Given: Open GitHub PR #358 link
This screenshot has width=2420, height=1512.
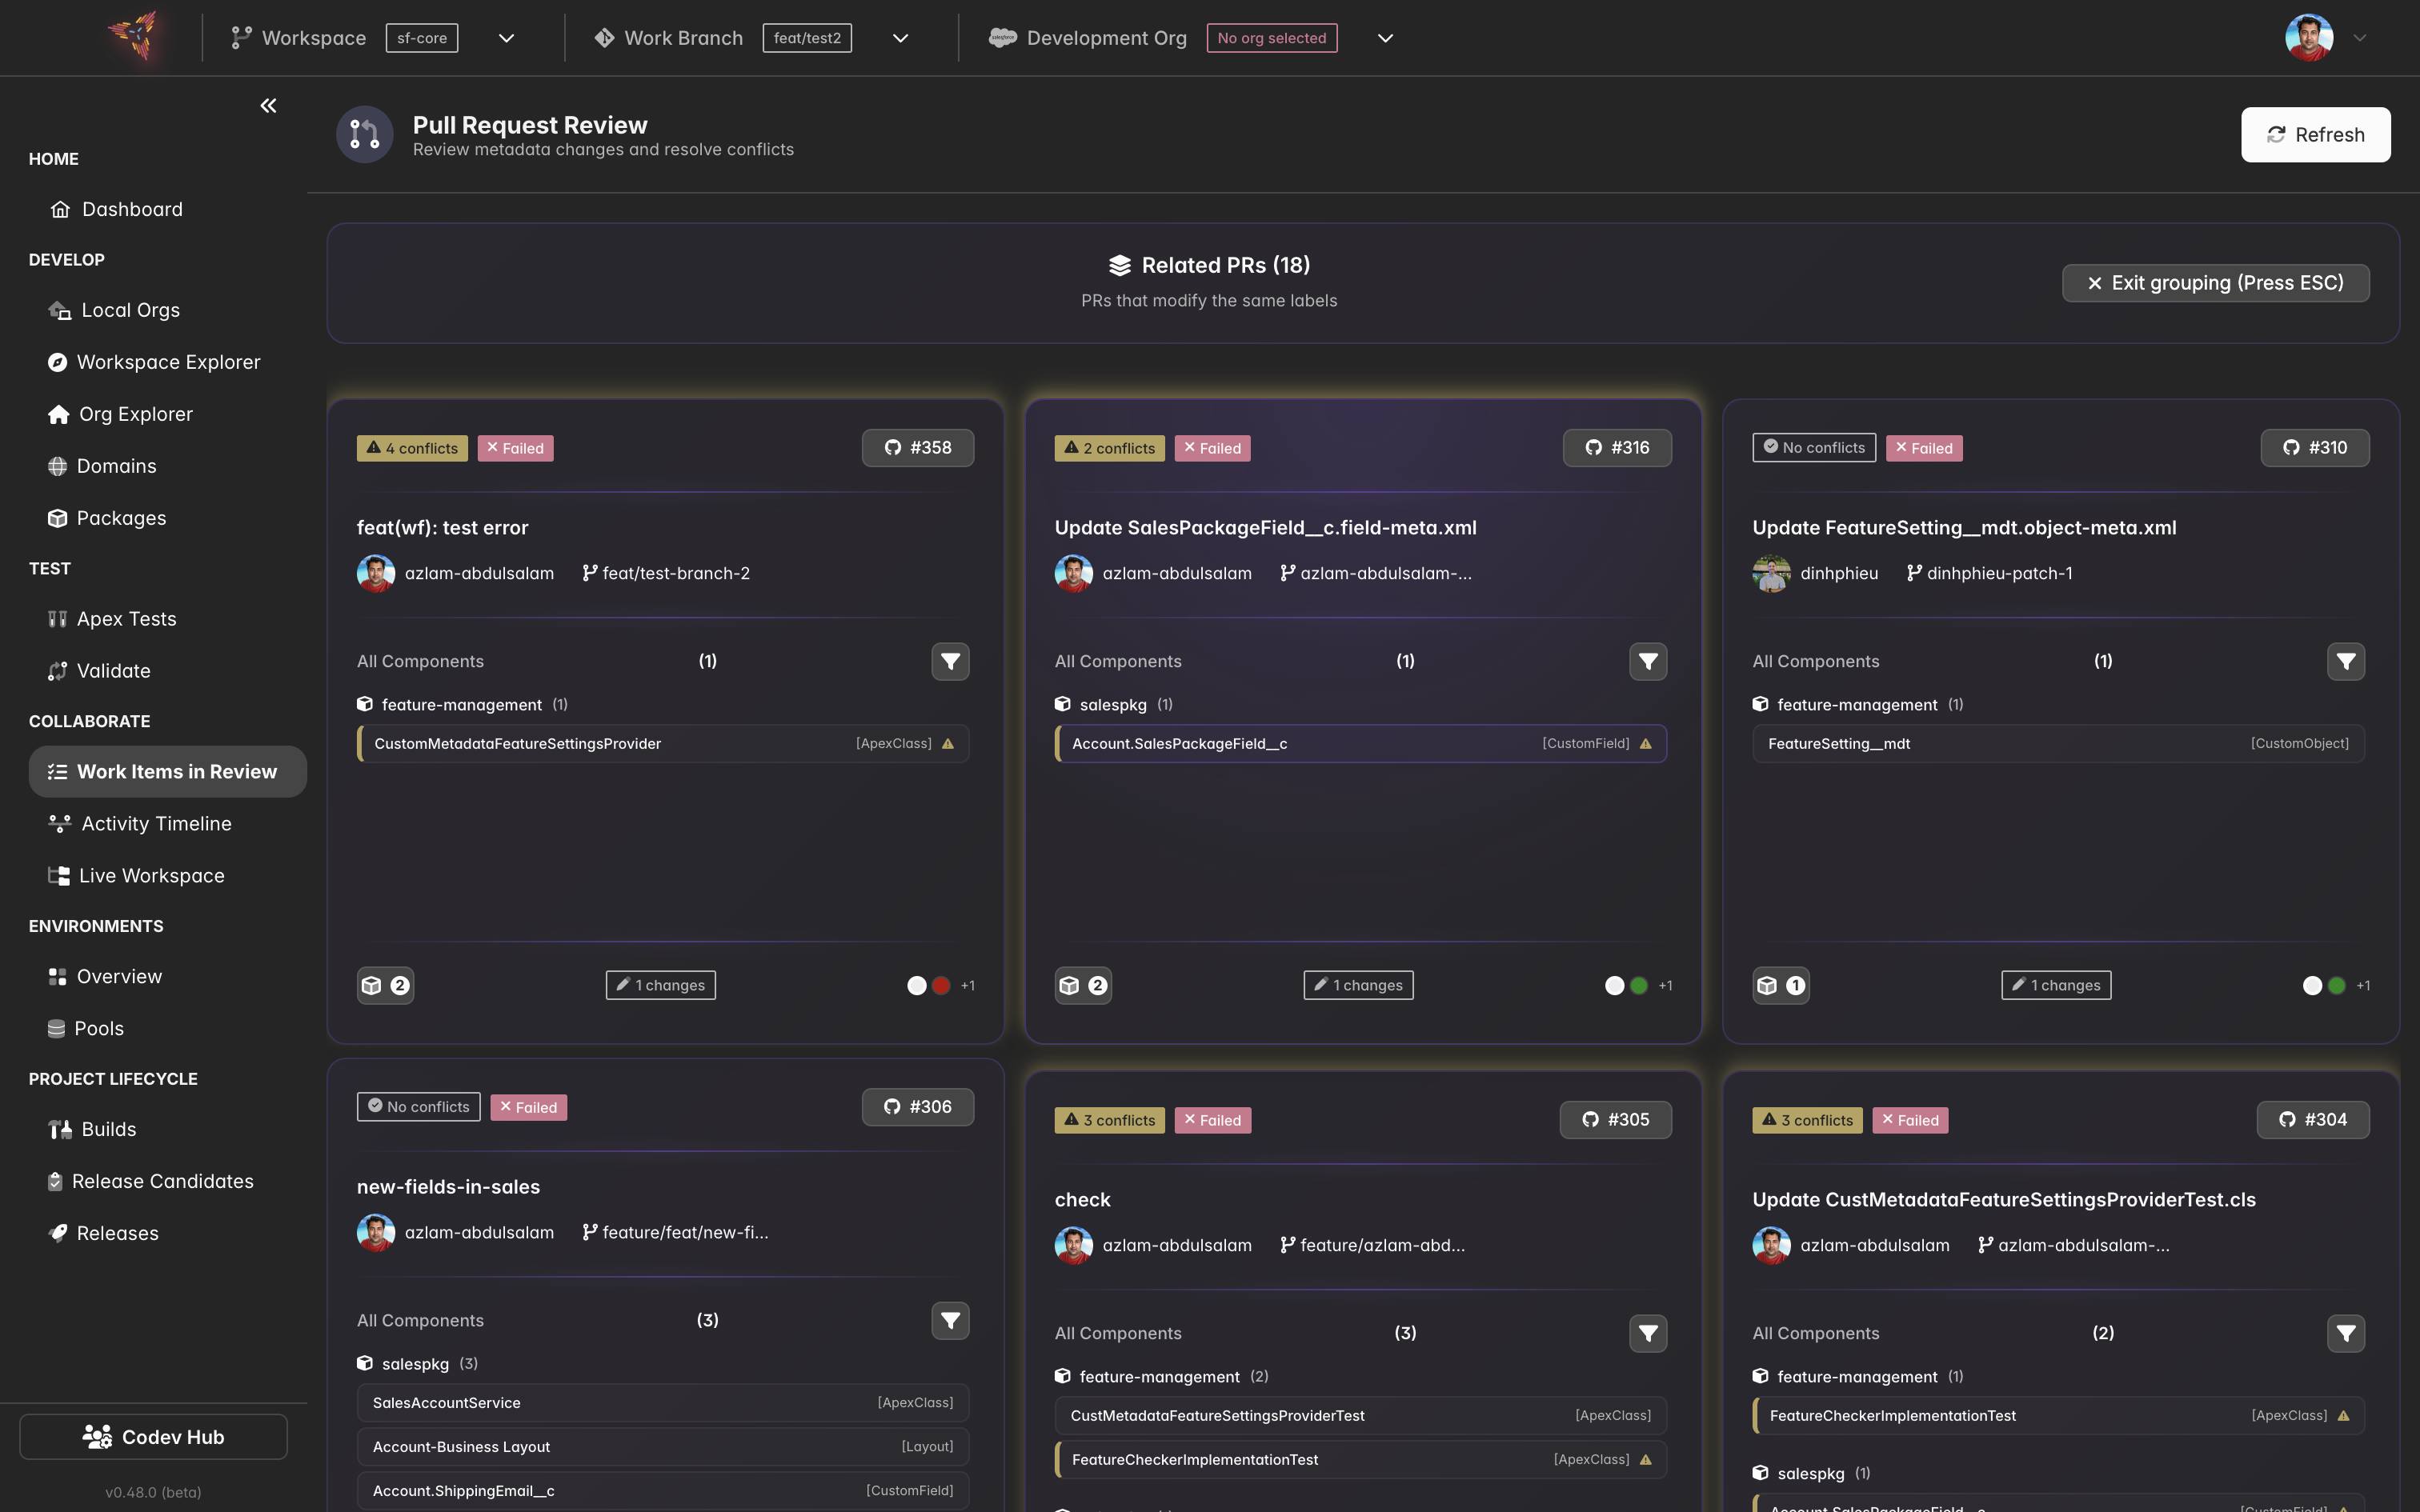Looking at the screenshot, I should tap(918, 447).
